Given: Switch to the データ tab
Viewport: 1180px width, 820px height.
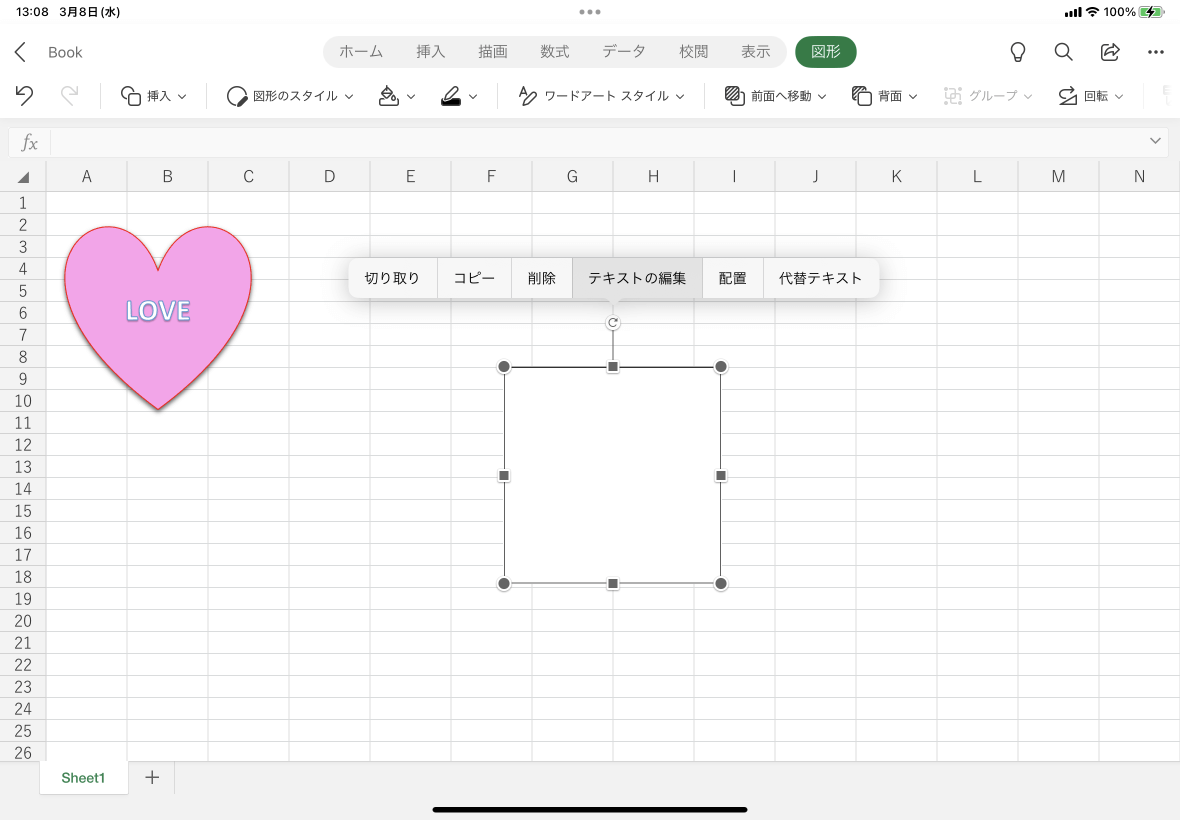Looking at the screenshot, I should click(624, 52).
